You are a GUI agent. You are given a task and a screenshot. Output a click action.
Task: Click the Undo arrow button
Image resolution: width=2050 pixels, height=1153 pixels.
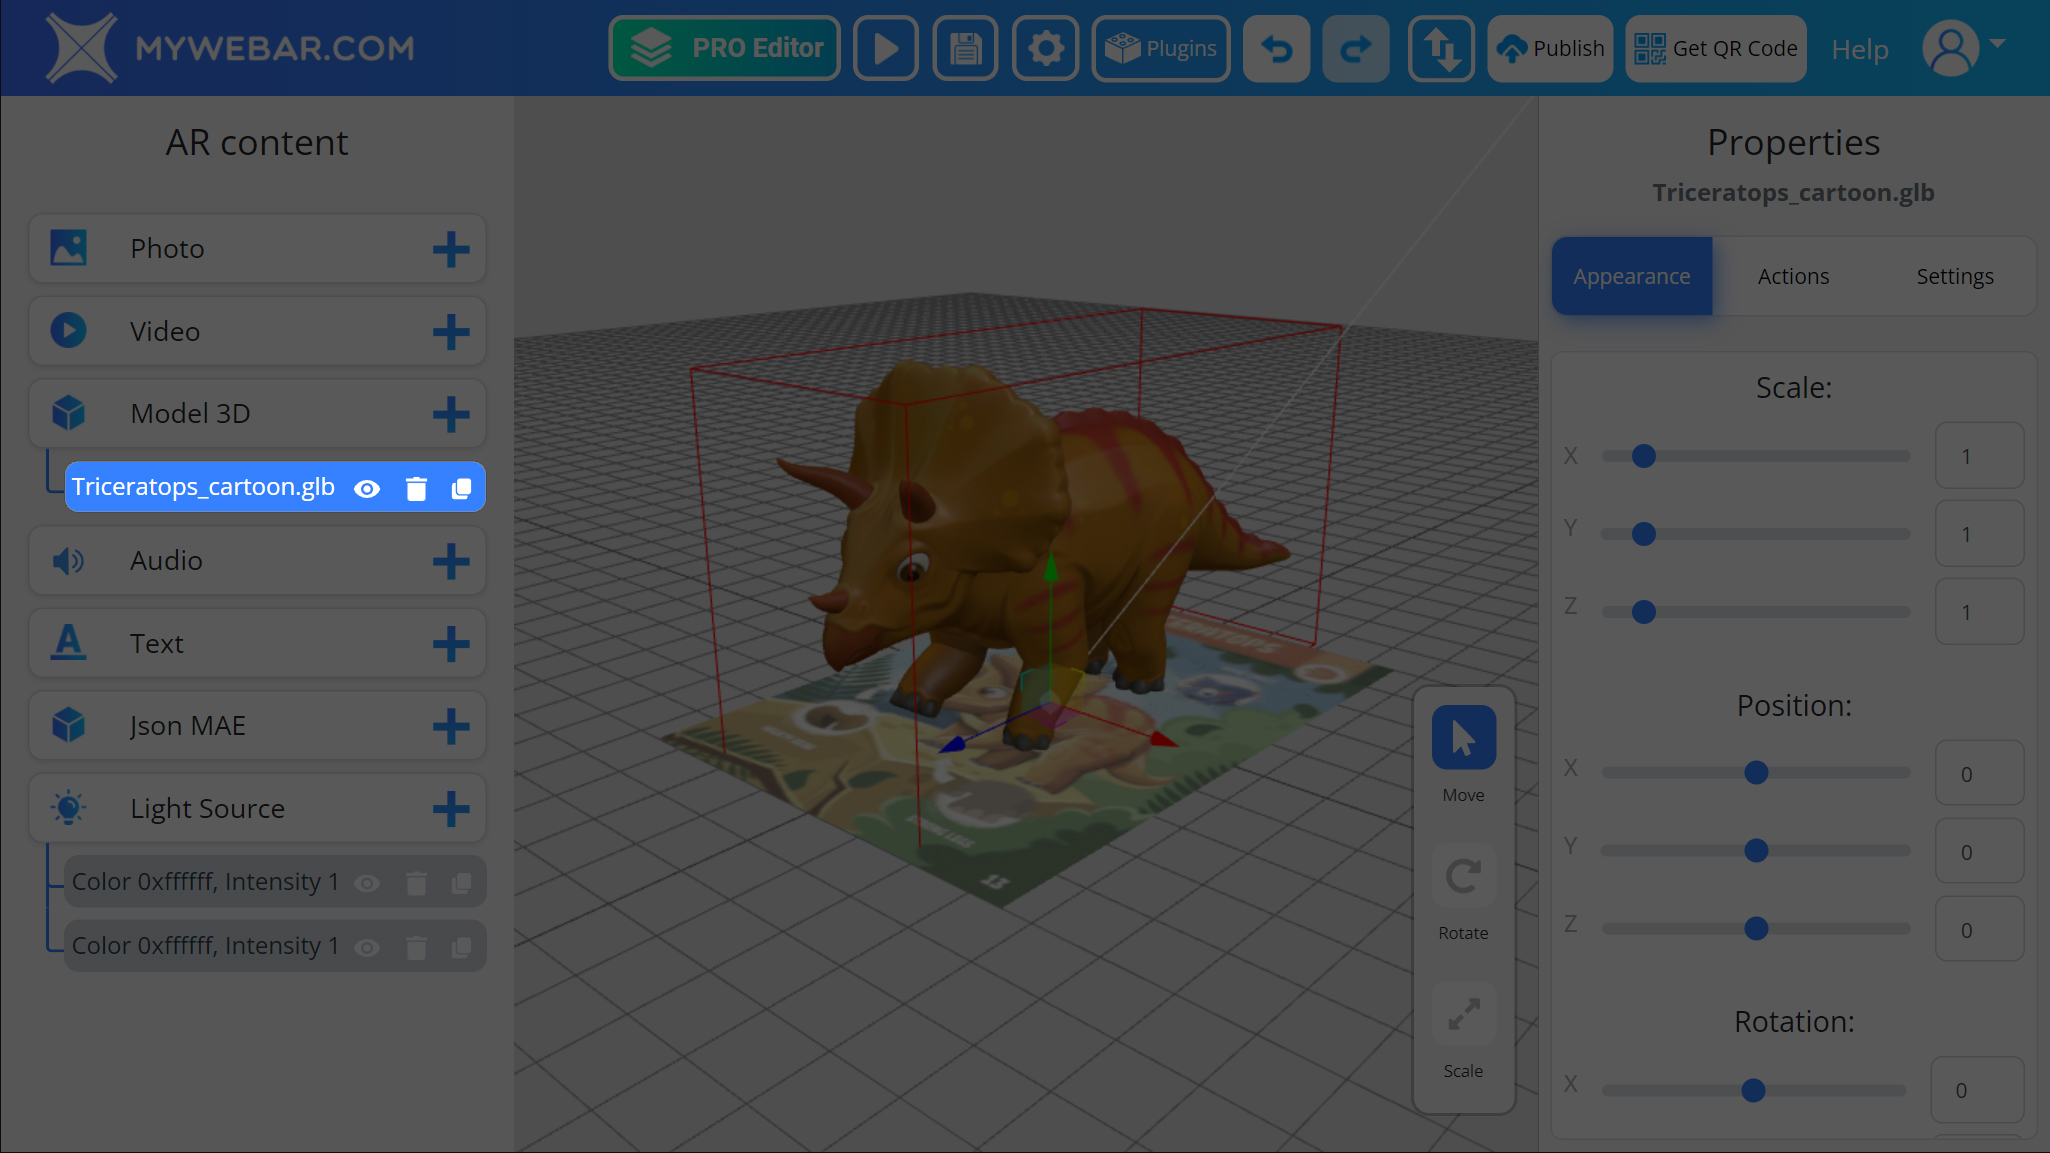[1276, 48]
